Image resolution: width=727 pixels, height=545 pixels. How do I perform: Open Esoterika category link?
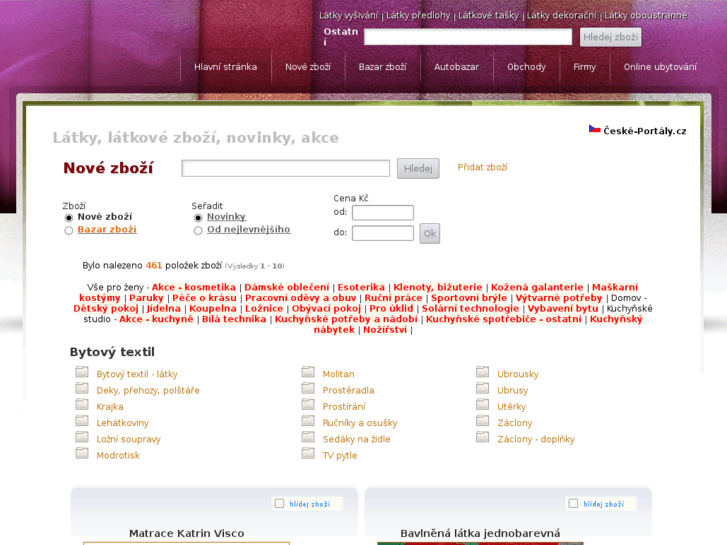point(361,287)
